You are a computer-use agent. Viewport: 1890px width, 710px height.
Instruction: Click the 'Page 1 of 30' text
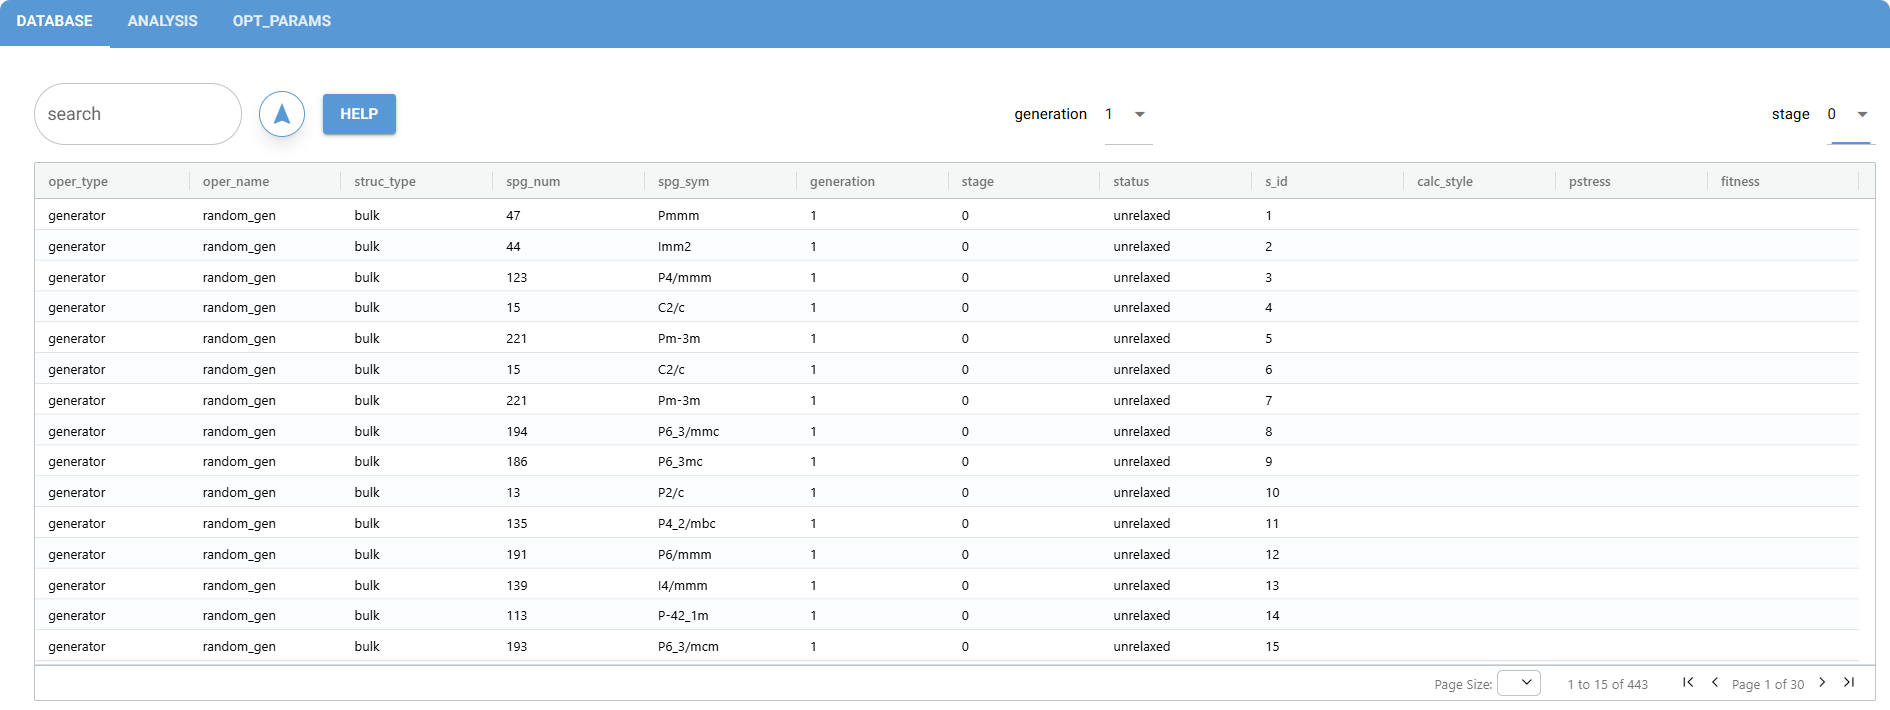pyautogui.click(x=1768, y=684)
